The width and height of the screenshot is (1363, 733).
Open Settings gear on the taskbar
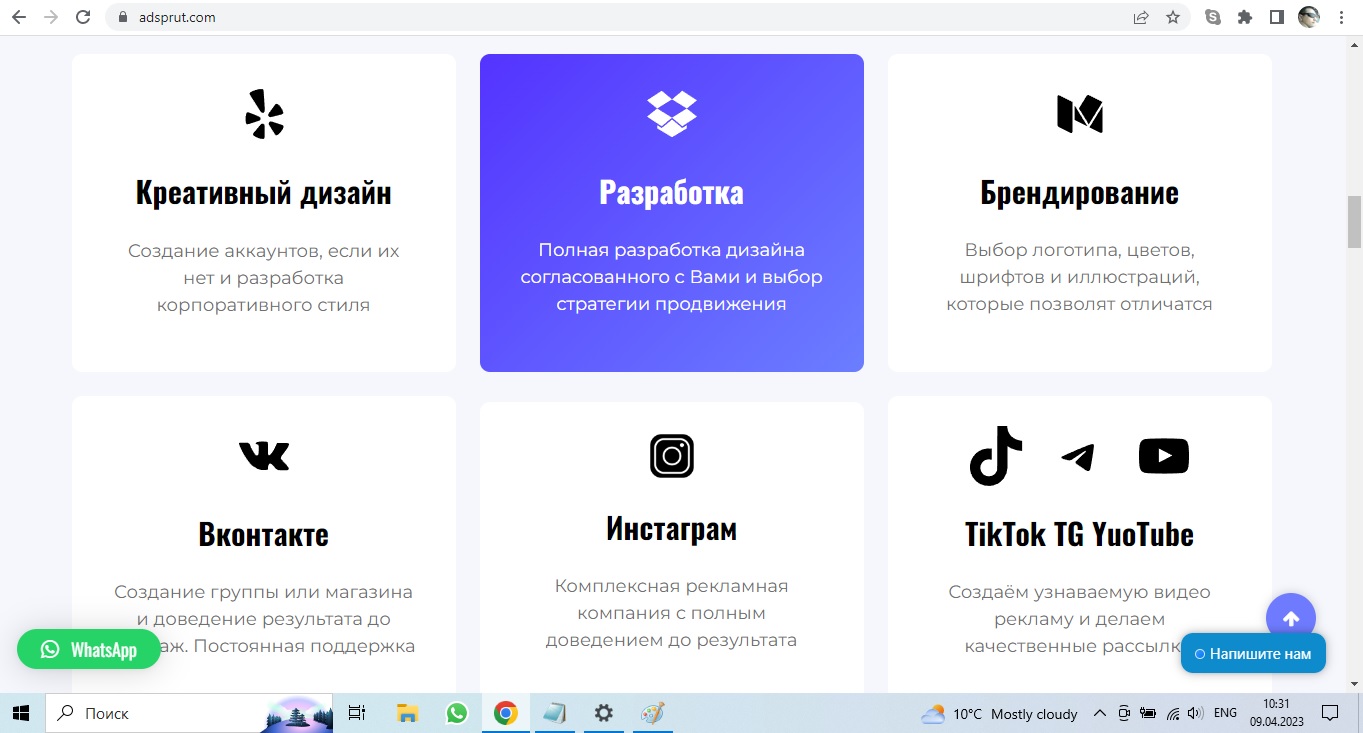[603, 713]
